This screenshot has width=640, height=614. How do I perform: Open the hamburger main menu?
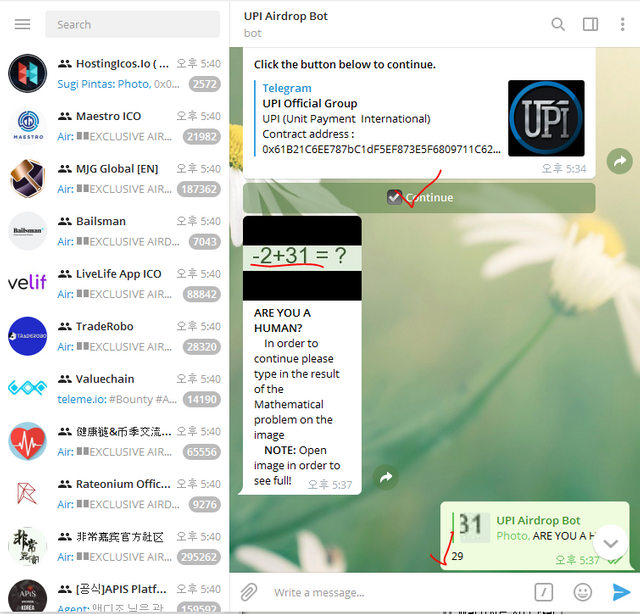tap(22, 24)
